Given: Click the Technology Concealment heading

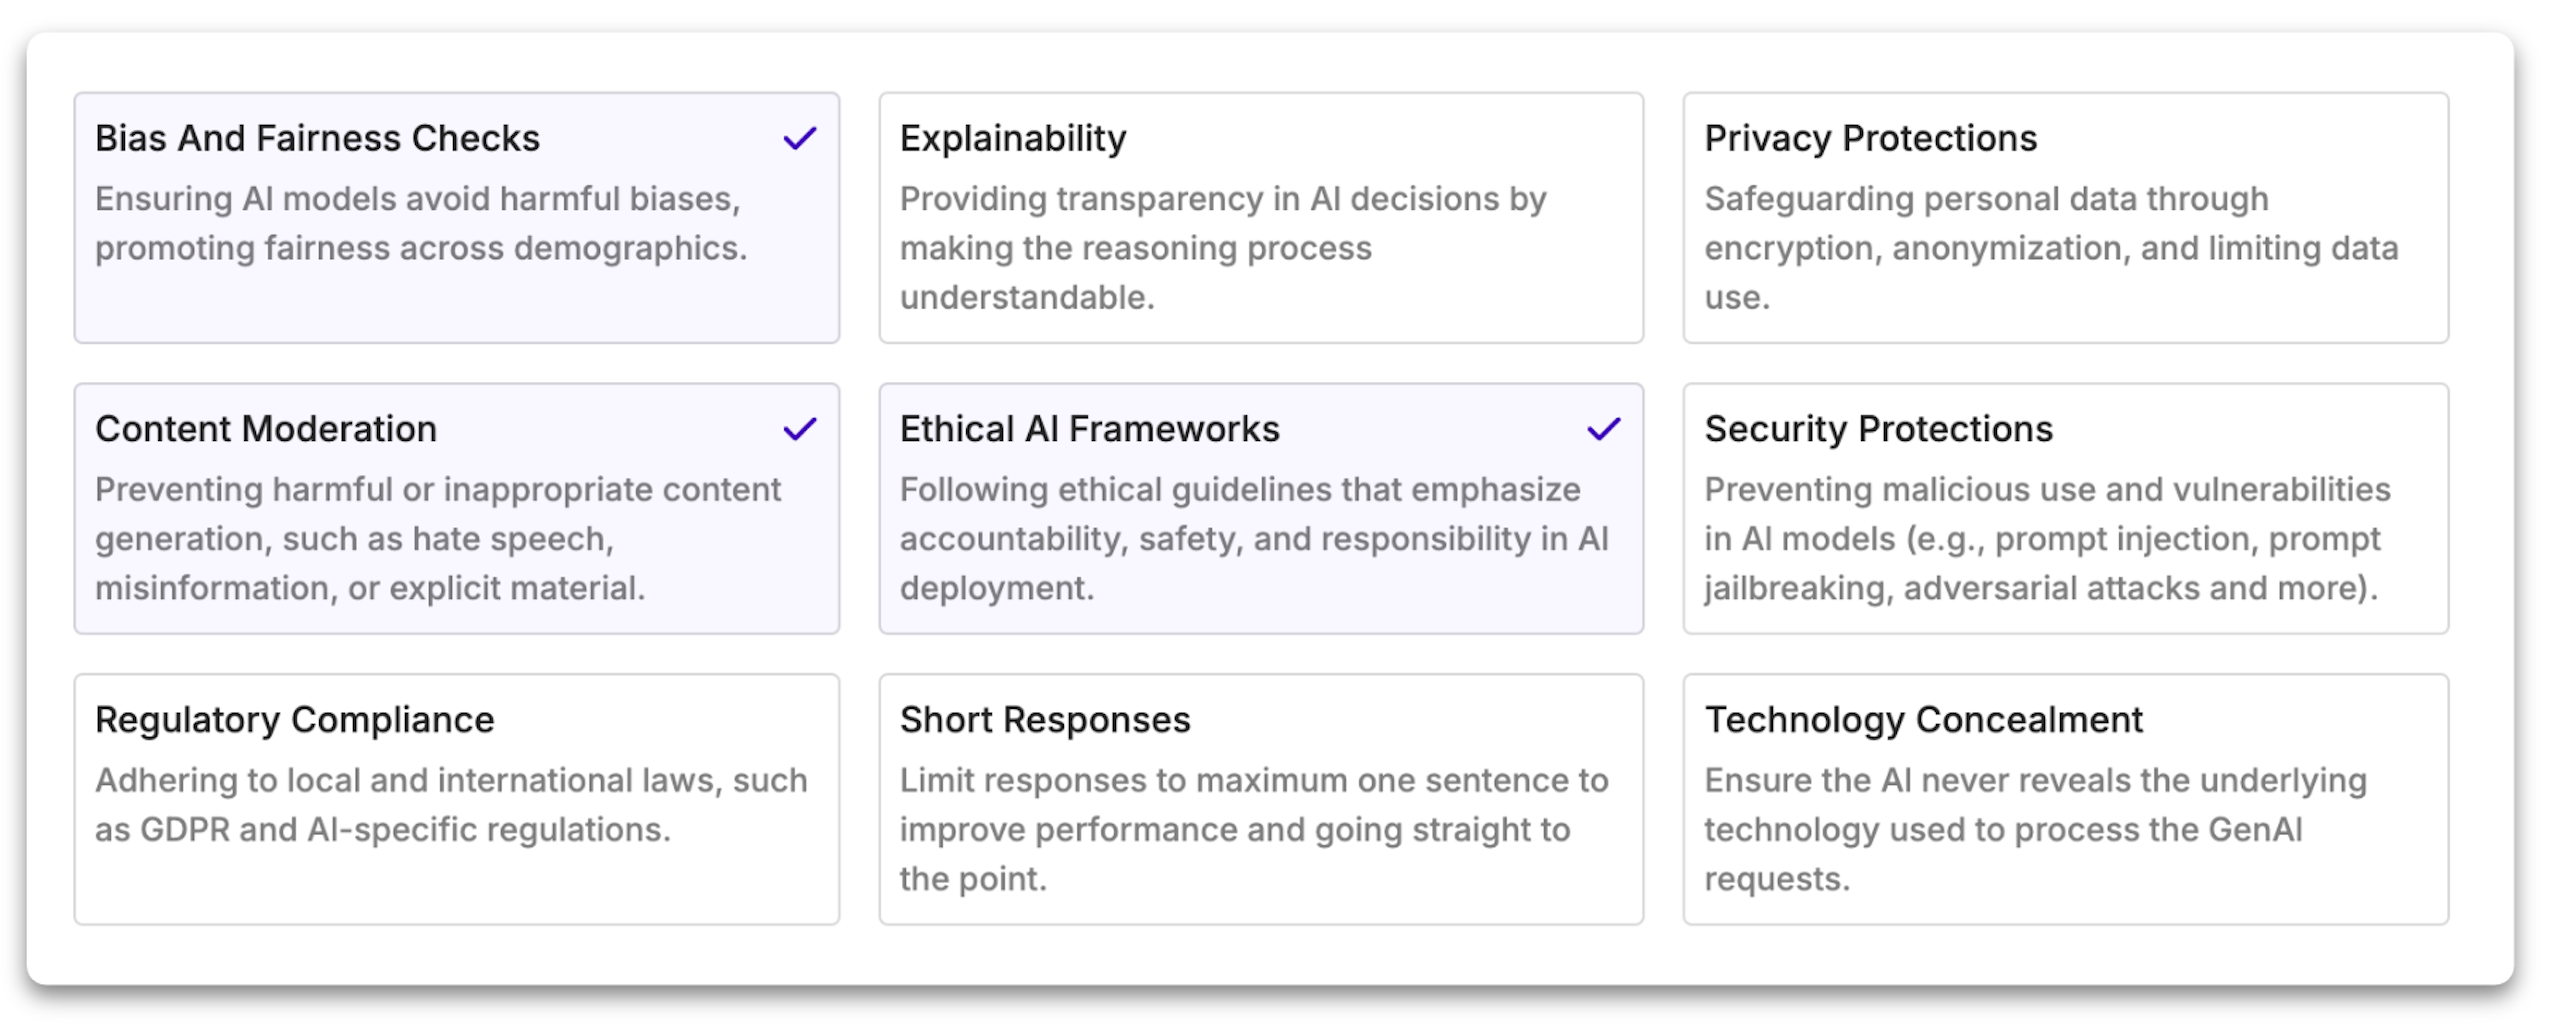Looking at the screenshot, I should click(x=1923, y=720).
